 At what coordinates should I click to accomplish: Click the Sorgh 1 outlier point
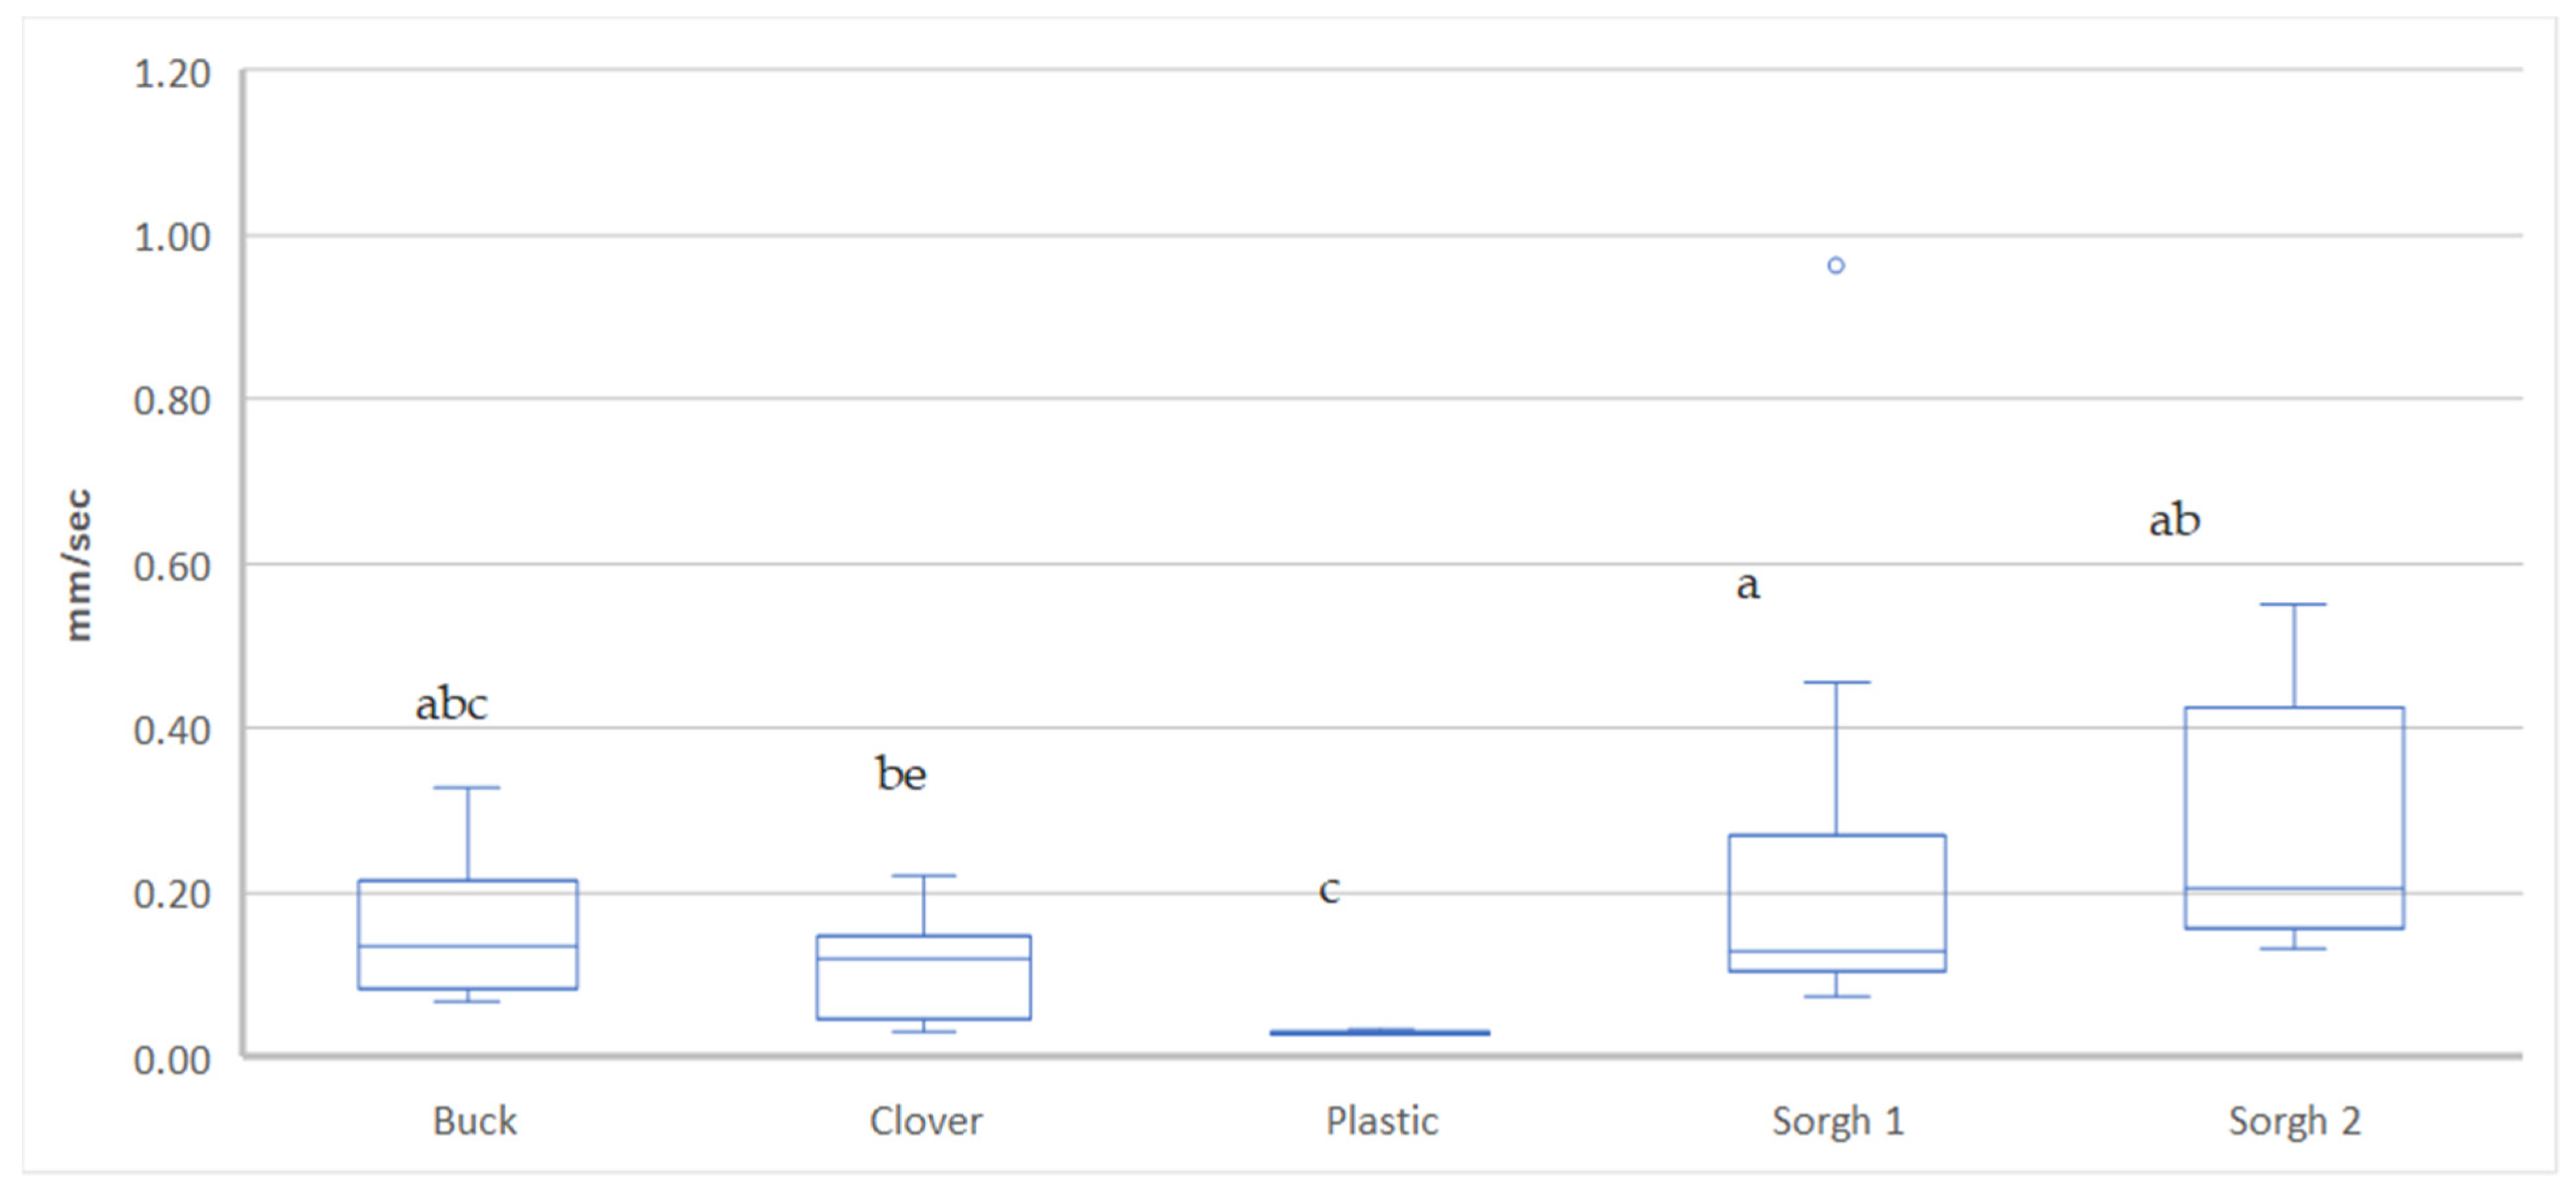1836,266
